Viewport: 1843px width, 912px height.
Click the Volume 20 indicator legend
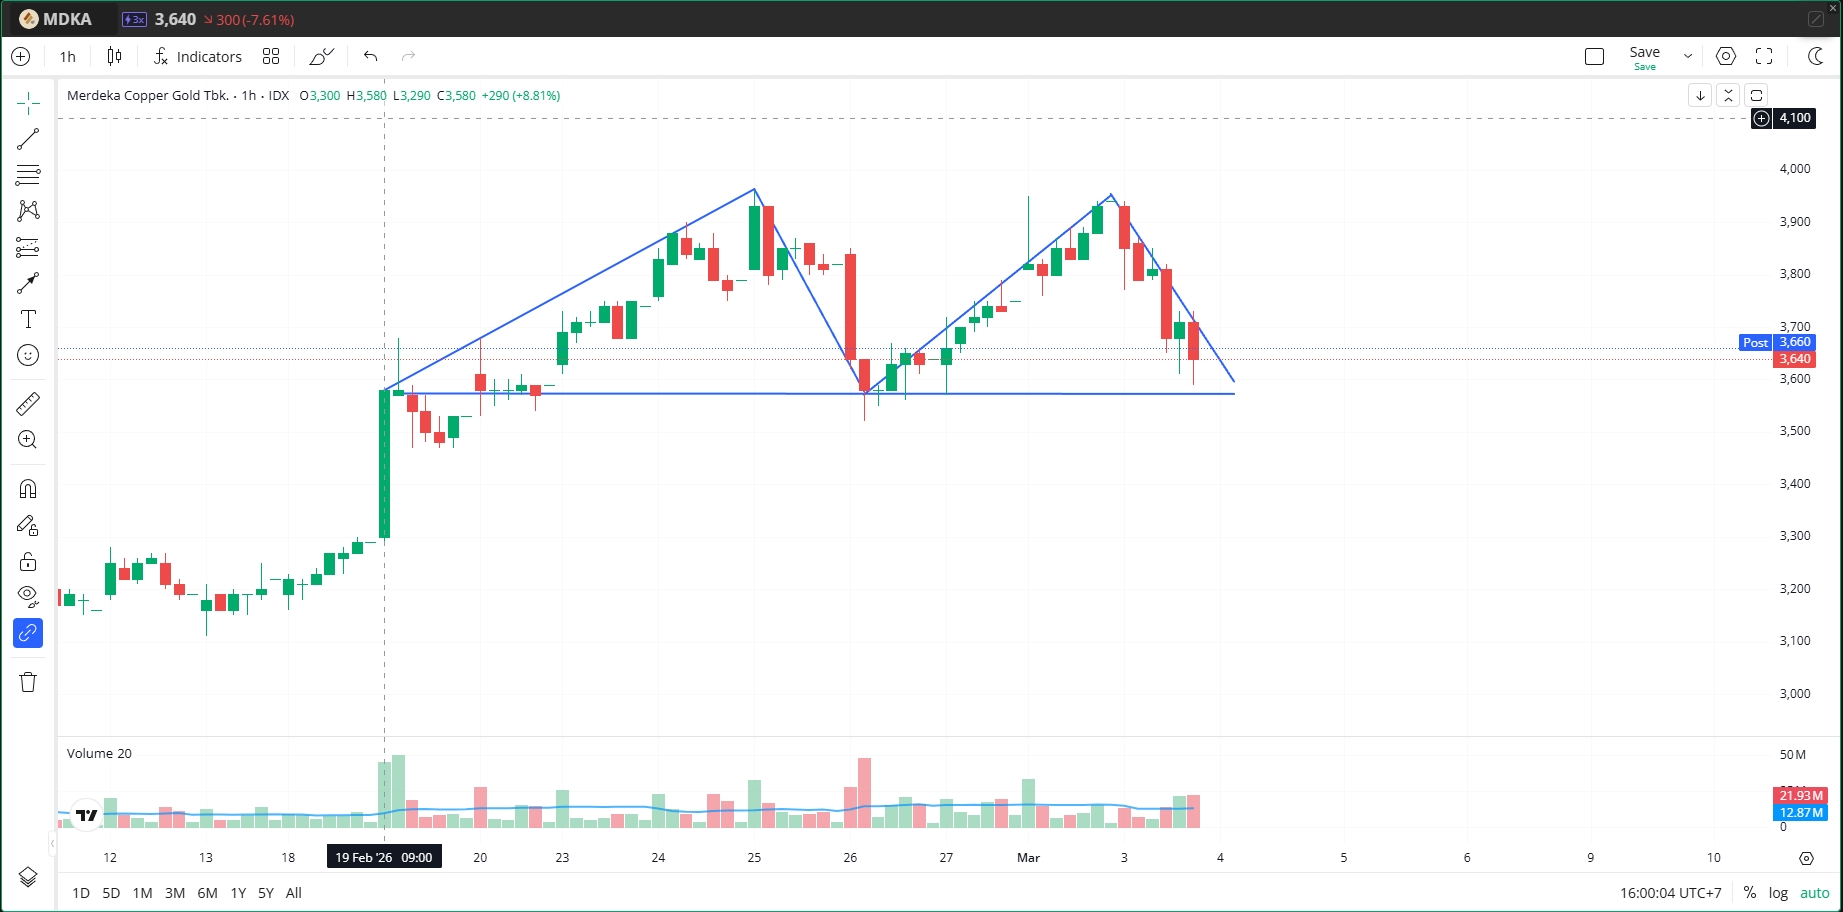[x=99, y=754]
